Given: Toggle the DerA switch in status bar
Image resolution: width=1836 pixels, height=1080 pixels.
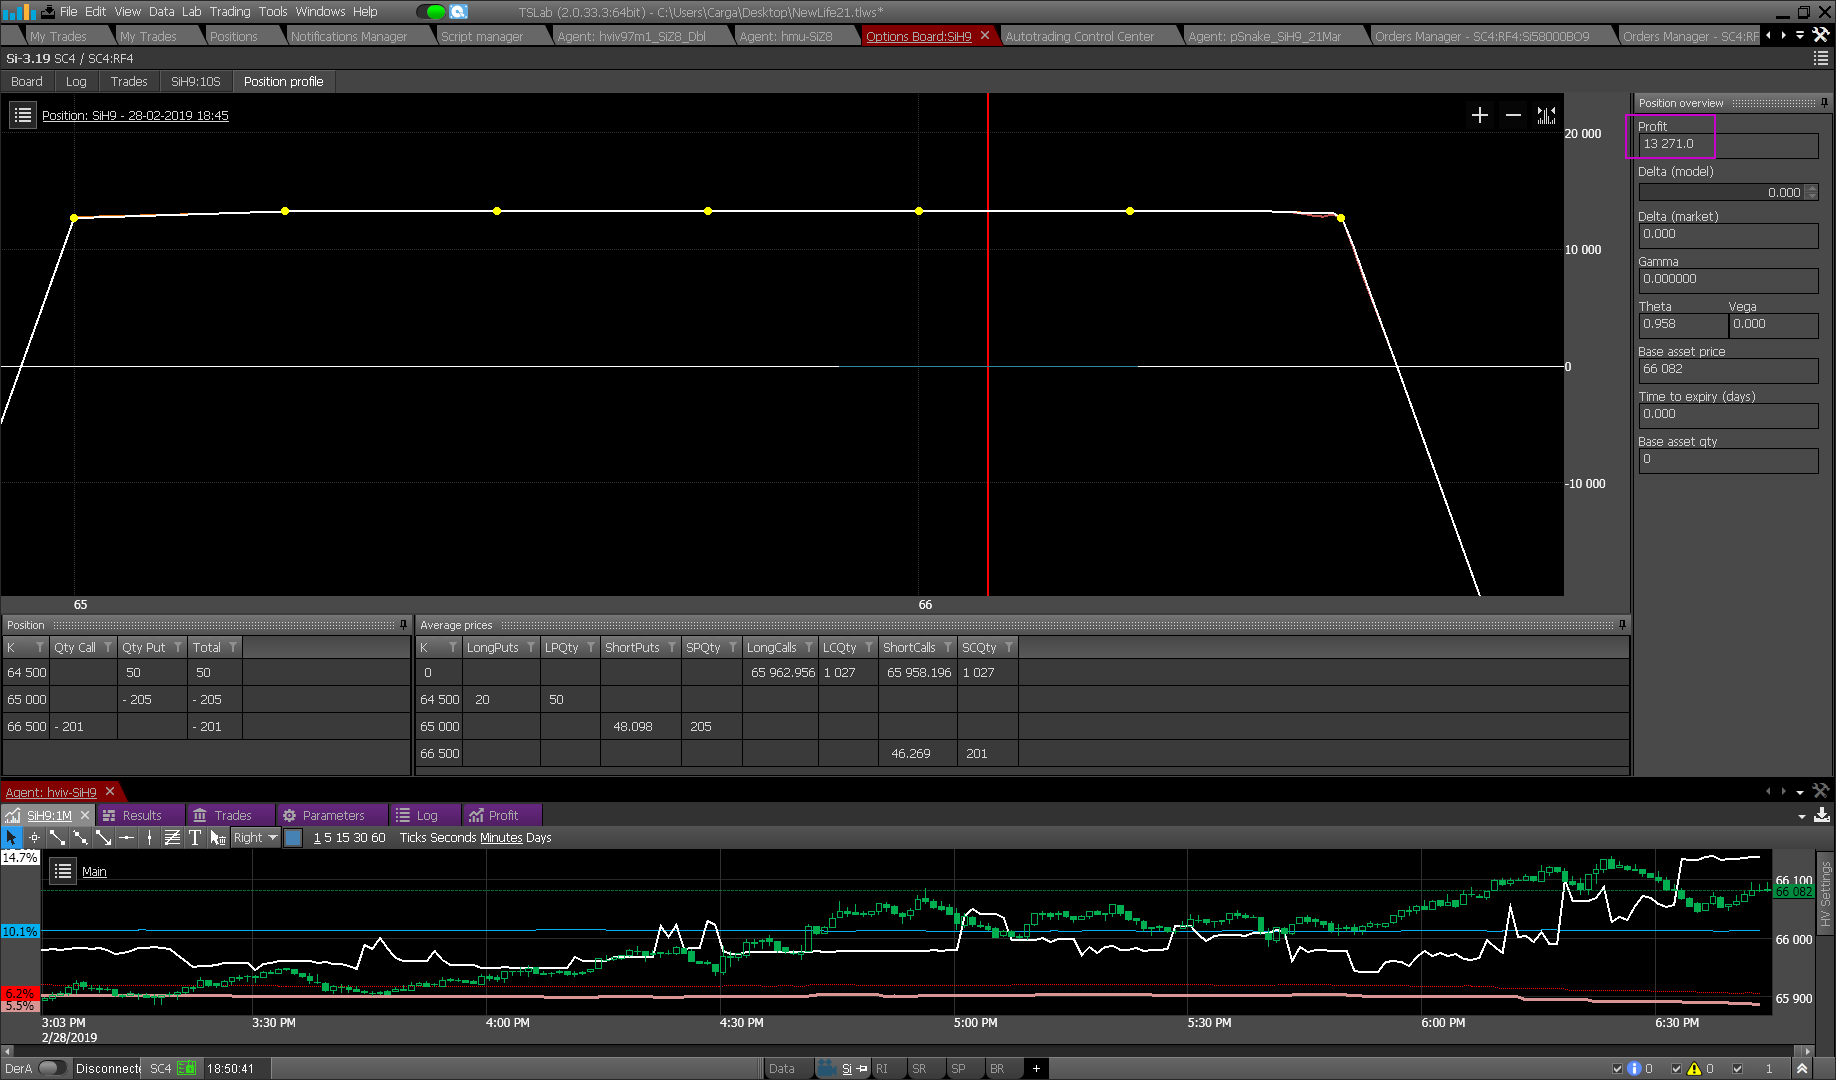Looking at the screenshot, I should coord(52,1068).
